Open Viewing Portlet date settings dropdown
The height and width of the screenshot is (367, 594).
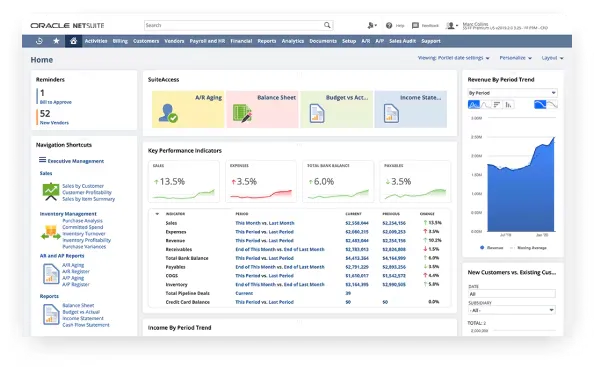click(454, 58)
